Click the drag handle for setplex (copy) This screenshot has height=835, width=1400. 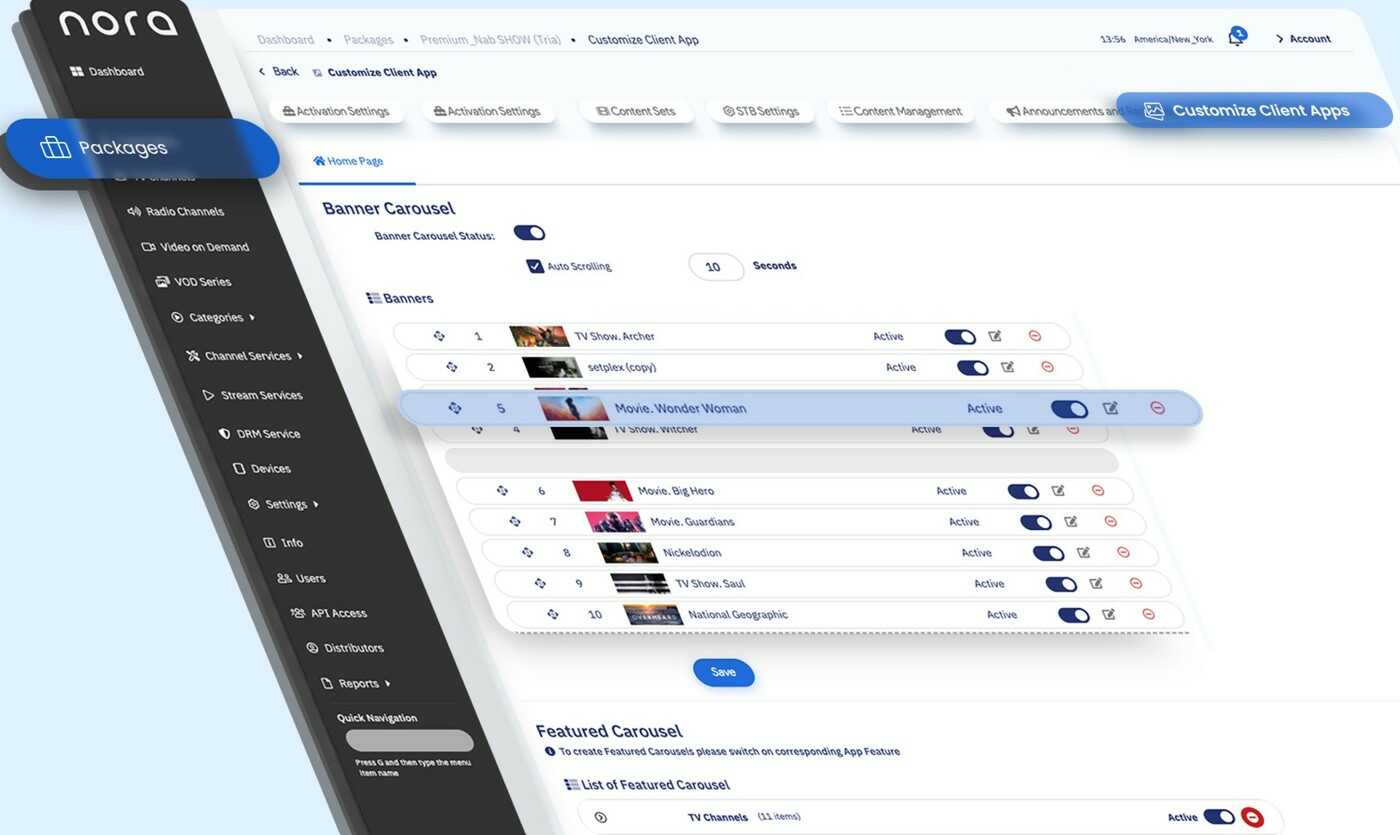[x=452, y=367]
